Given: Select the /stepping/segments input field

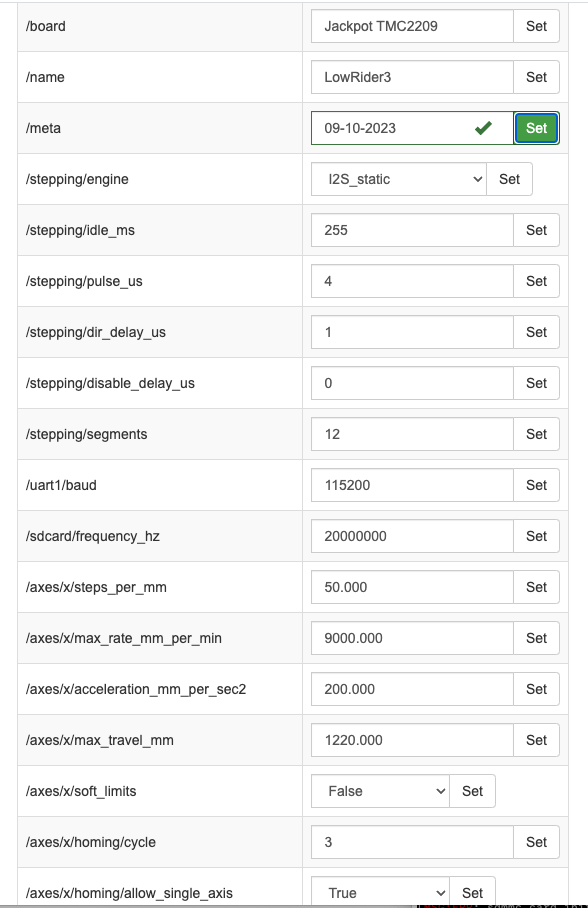Looking at the screenshot, I should click(412, 434).
